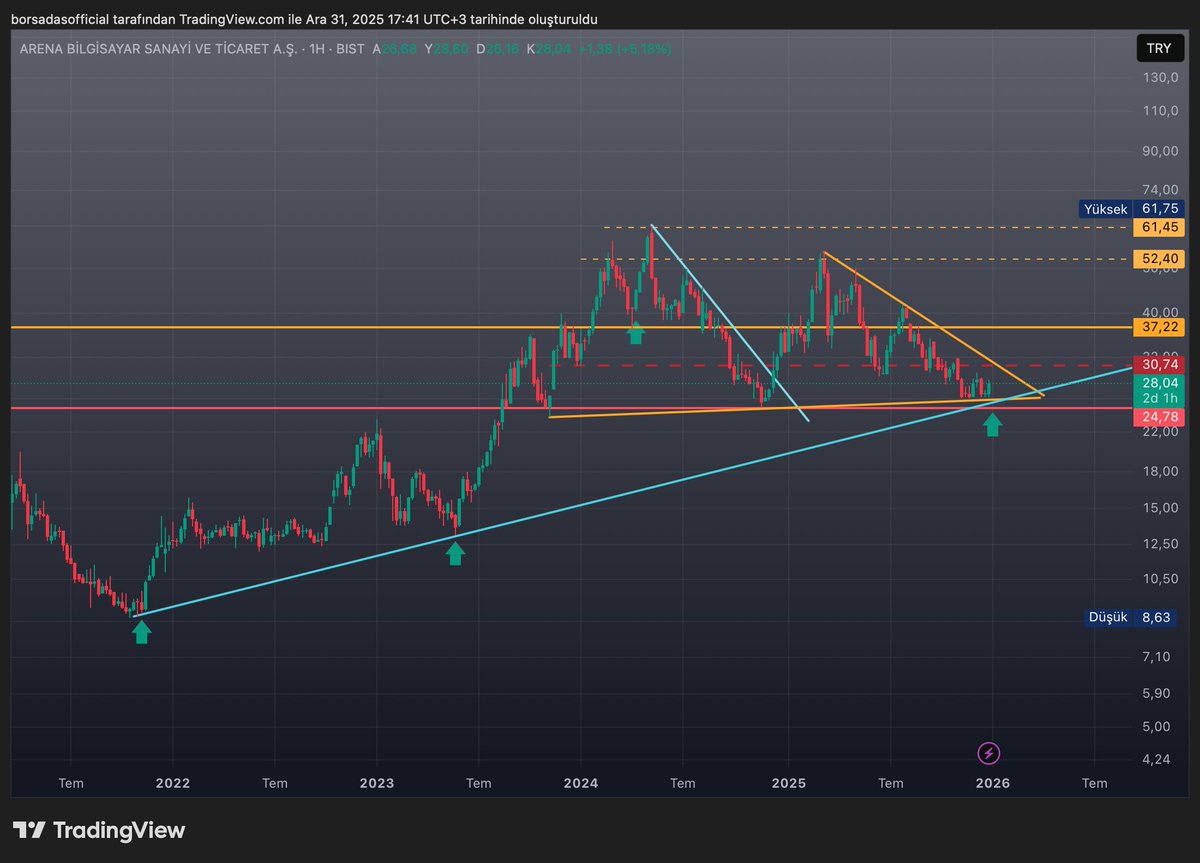Click the BIST exchange label
The width and height of the screenshot is (1200, 863).
pos(350,48)
